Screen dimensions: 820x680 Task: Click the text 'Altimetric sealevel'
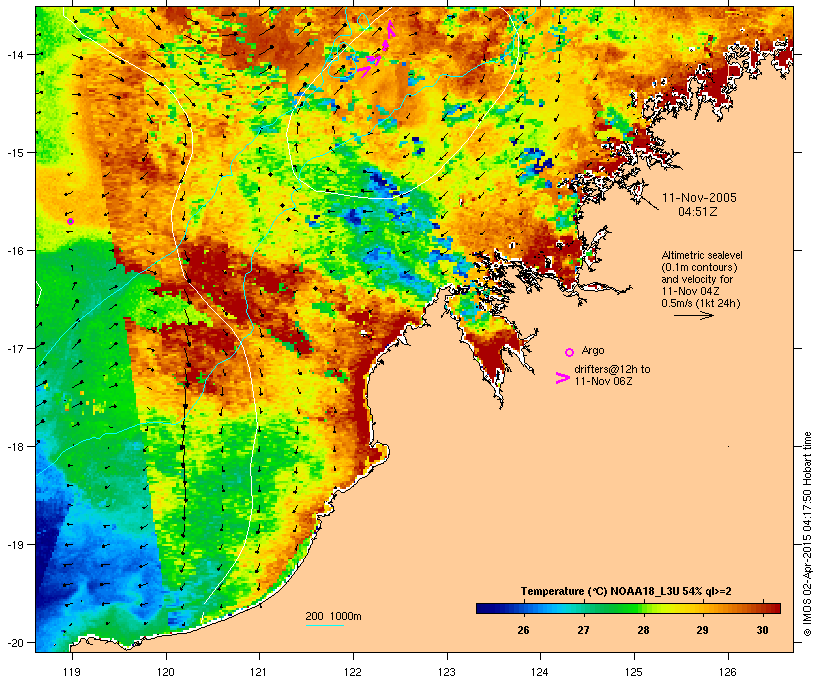click(x=702, y=255)
